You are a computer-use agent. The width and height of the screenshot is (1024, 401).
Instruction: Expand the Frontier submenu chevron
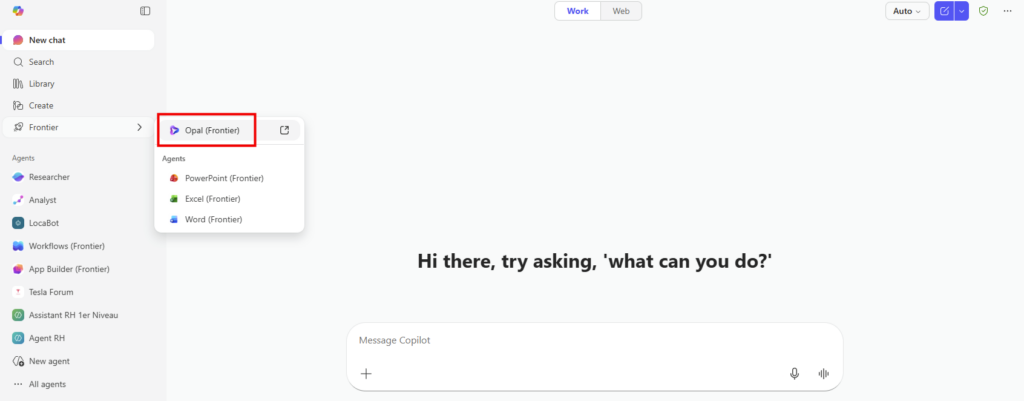pos(139,127)
